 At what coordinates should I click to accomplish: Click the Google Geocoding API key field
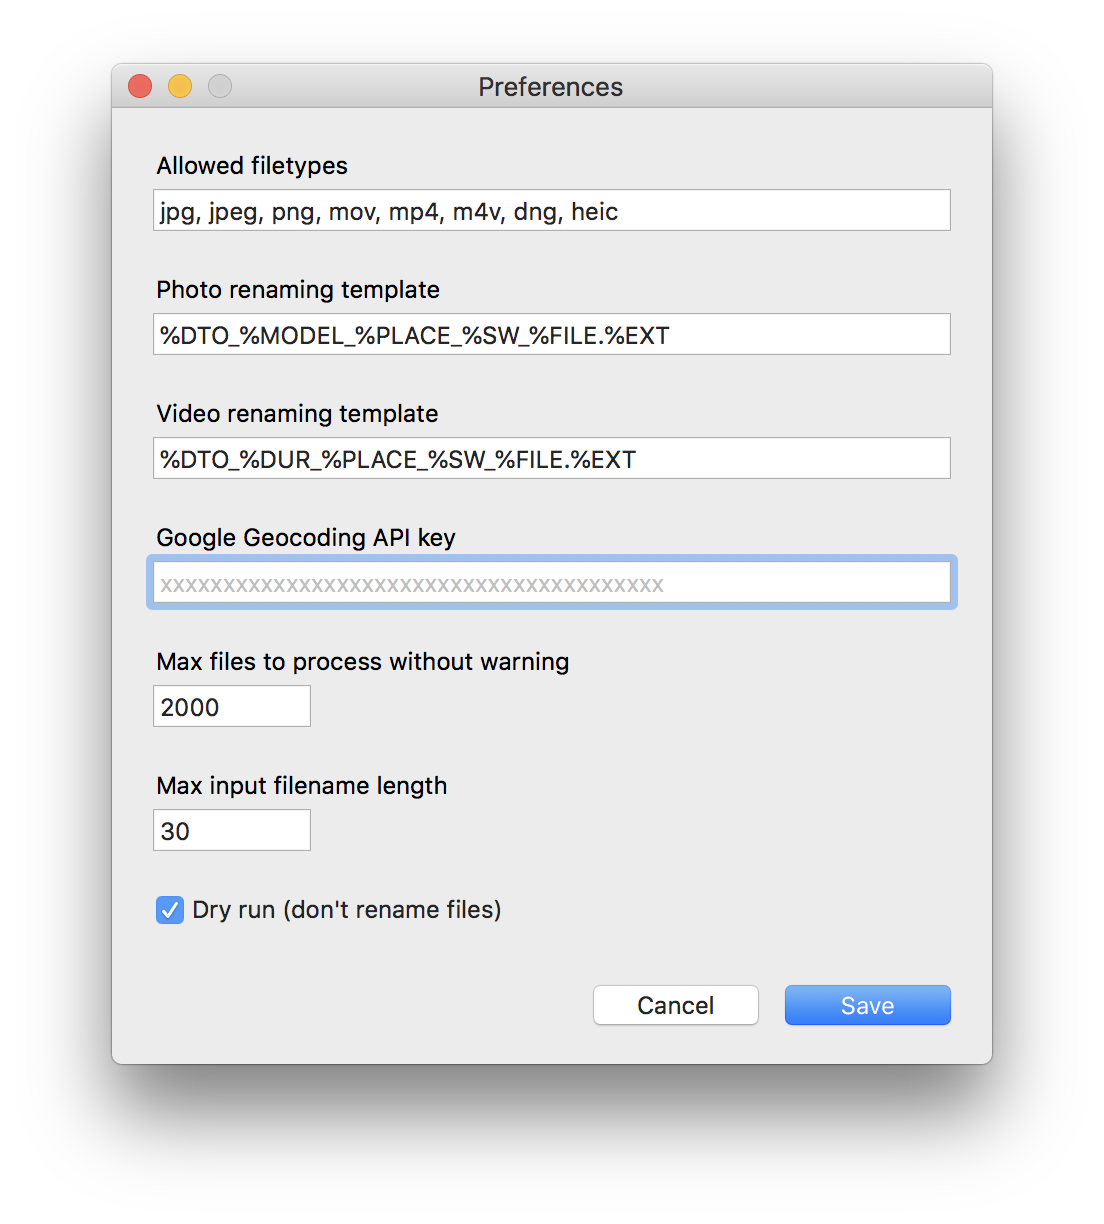tap(551, 583)
